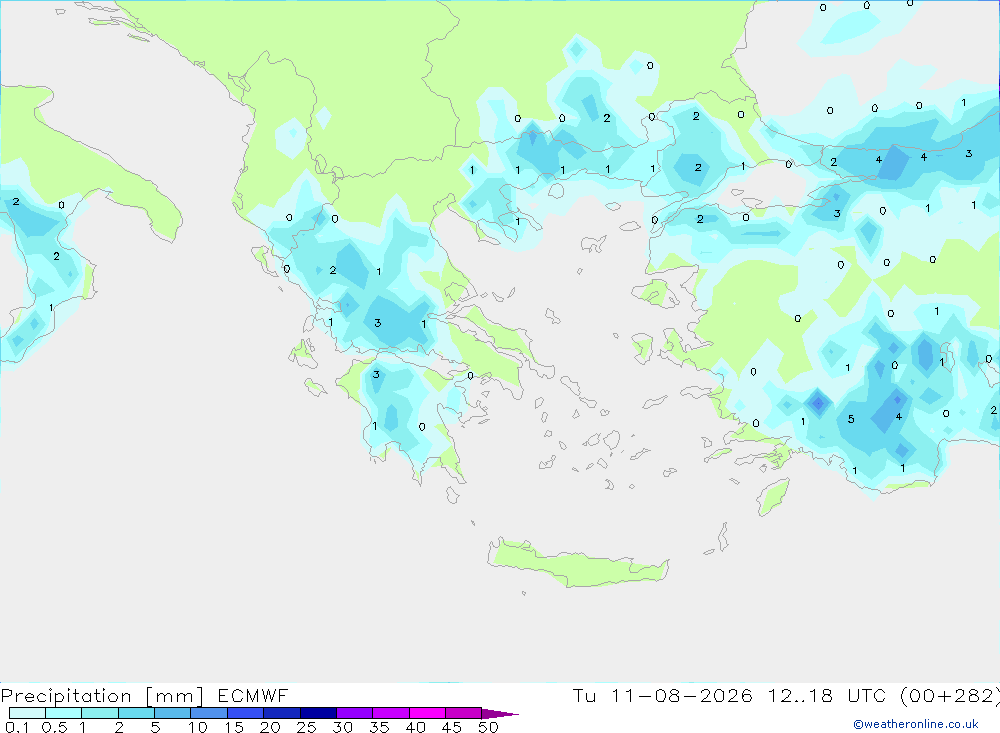Pick the 10–15 mm legend color swatch
1000x733 pixels.
(209, 713)
